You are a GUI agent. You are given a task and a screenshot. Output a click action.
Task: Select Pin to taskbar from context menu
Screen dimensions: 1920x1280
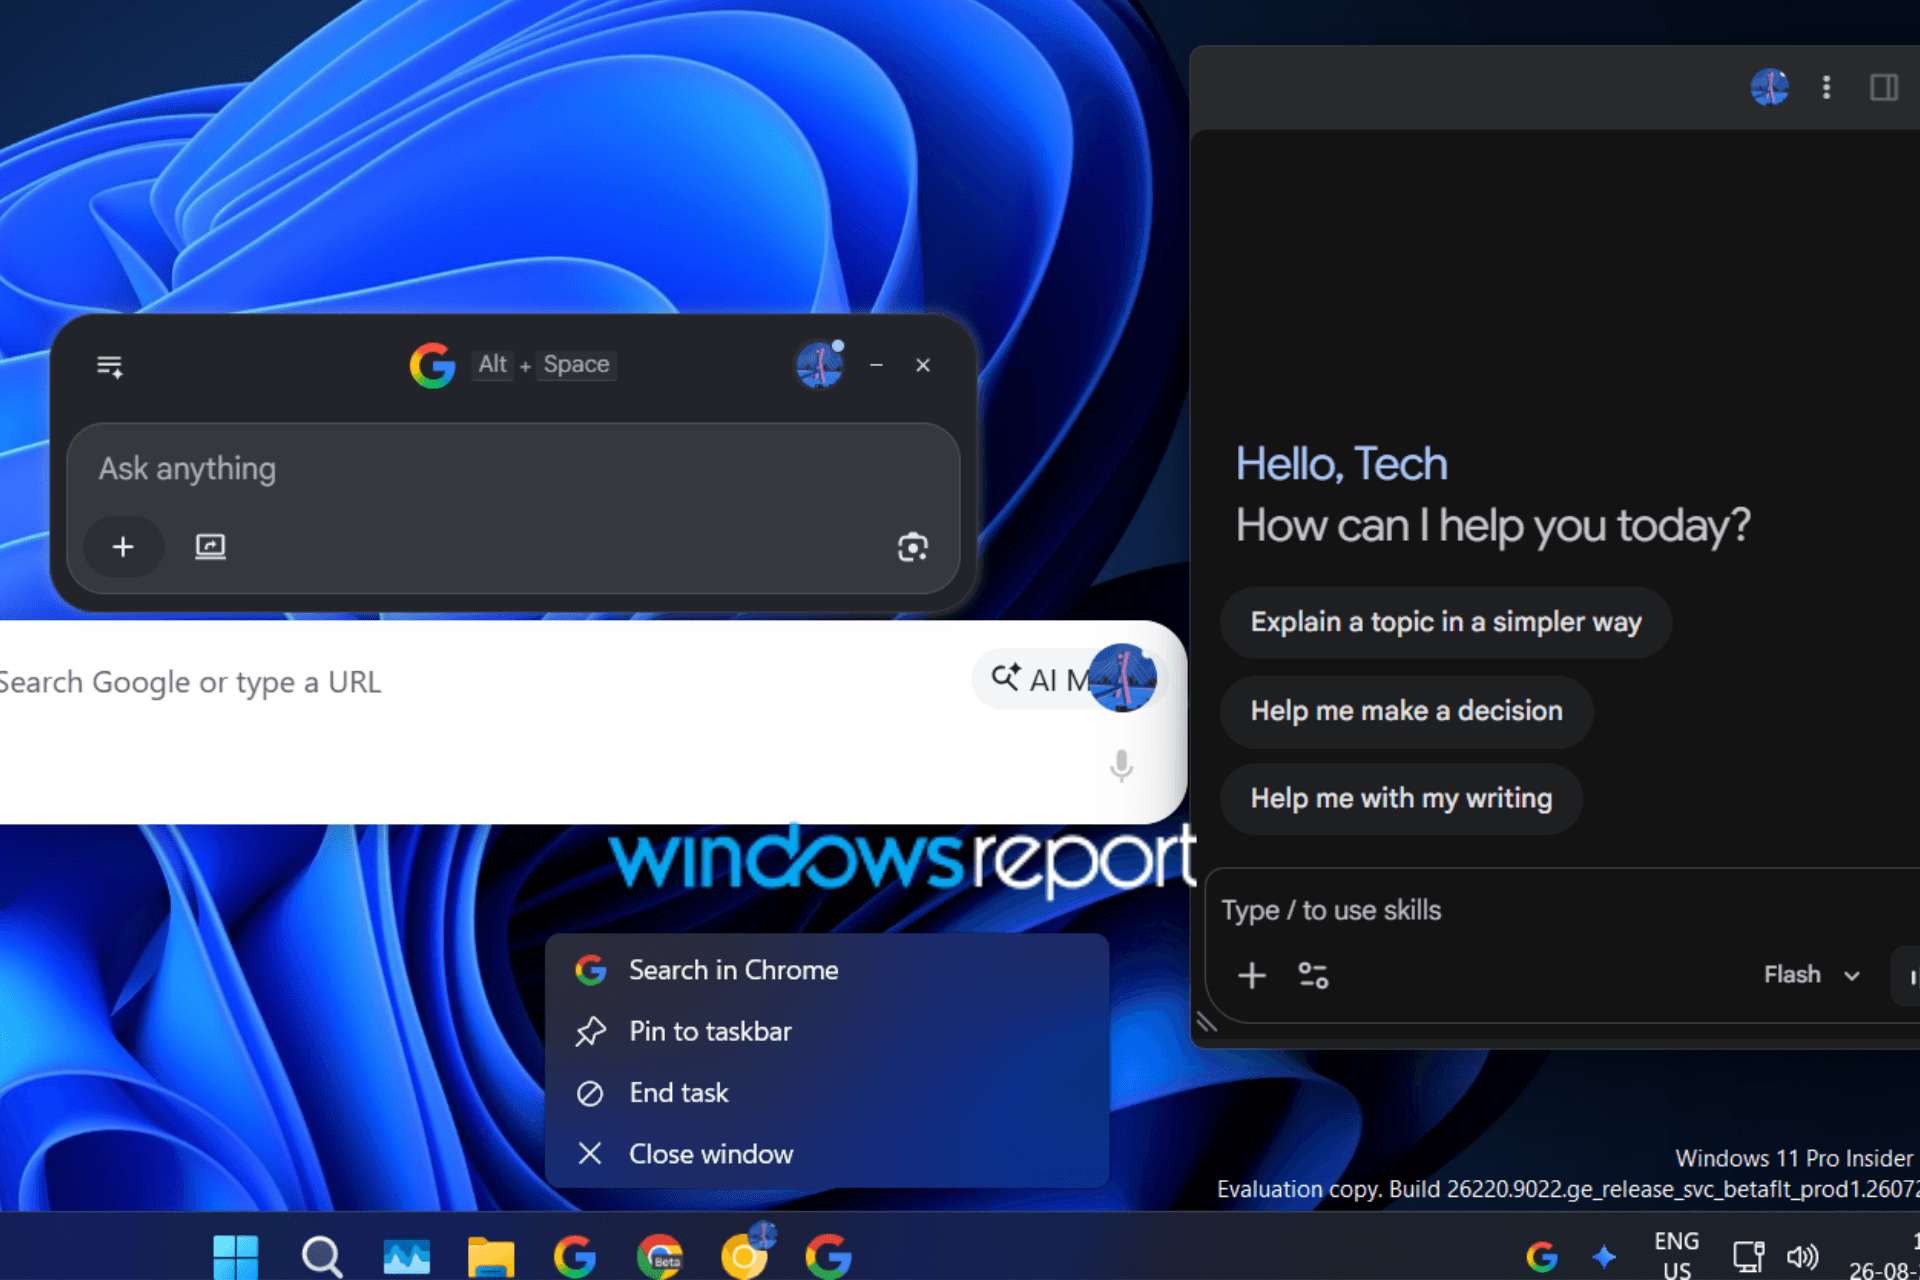coord(827,1031)
